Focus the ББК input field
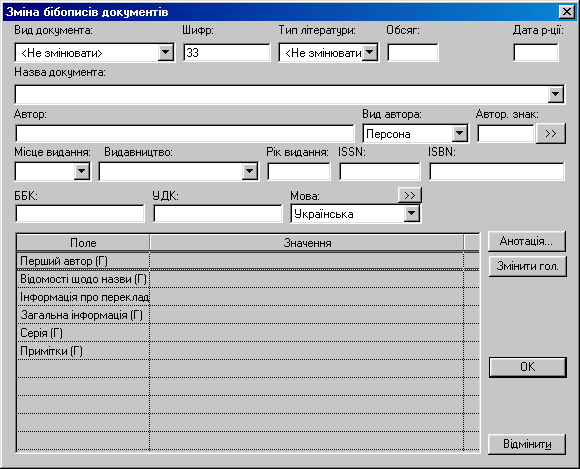This screenshot has width=580, height=469. (80, 214)
